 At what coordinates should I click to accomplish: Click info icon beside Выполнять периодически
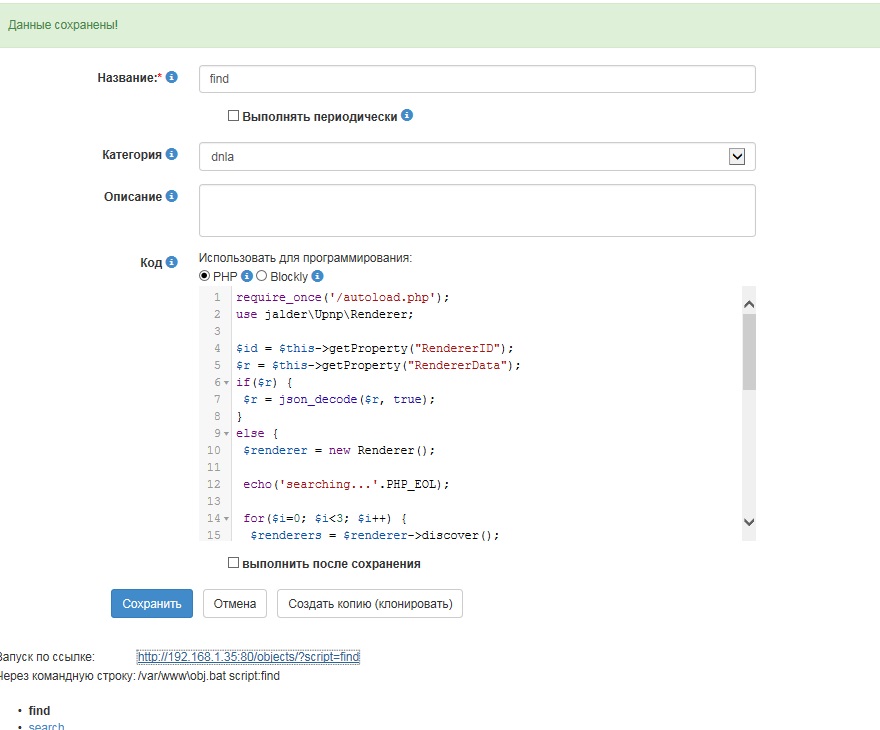tap(407, 115)
